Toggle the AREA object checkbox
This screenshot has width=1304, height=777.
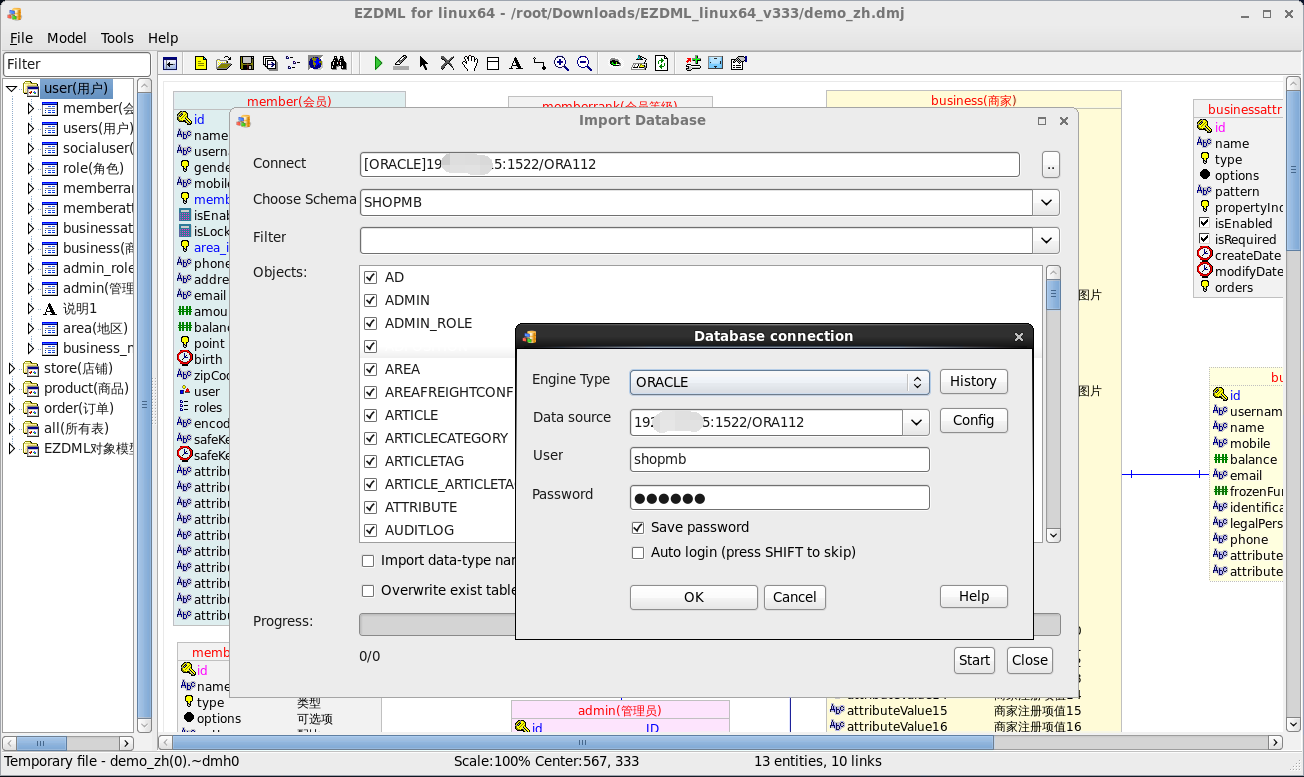(371, 369)
